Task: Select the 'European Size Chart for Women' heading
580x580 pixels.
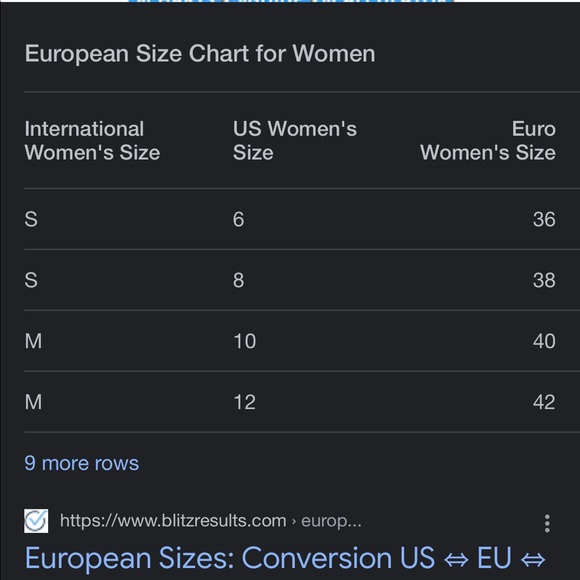Action: coord(200,54)
